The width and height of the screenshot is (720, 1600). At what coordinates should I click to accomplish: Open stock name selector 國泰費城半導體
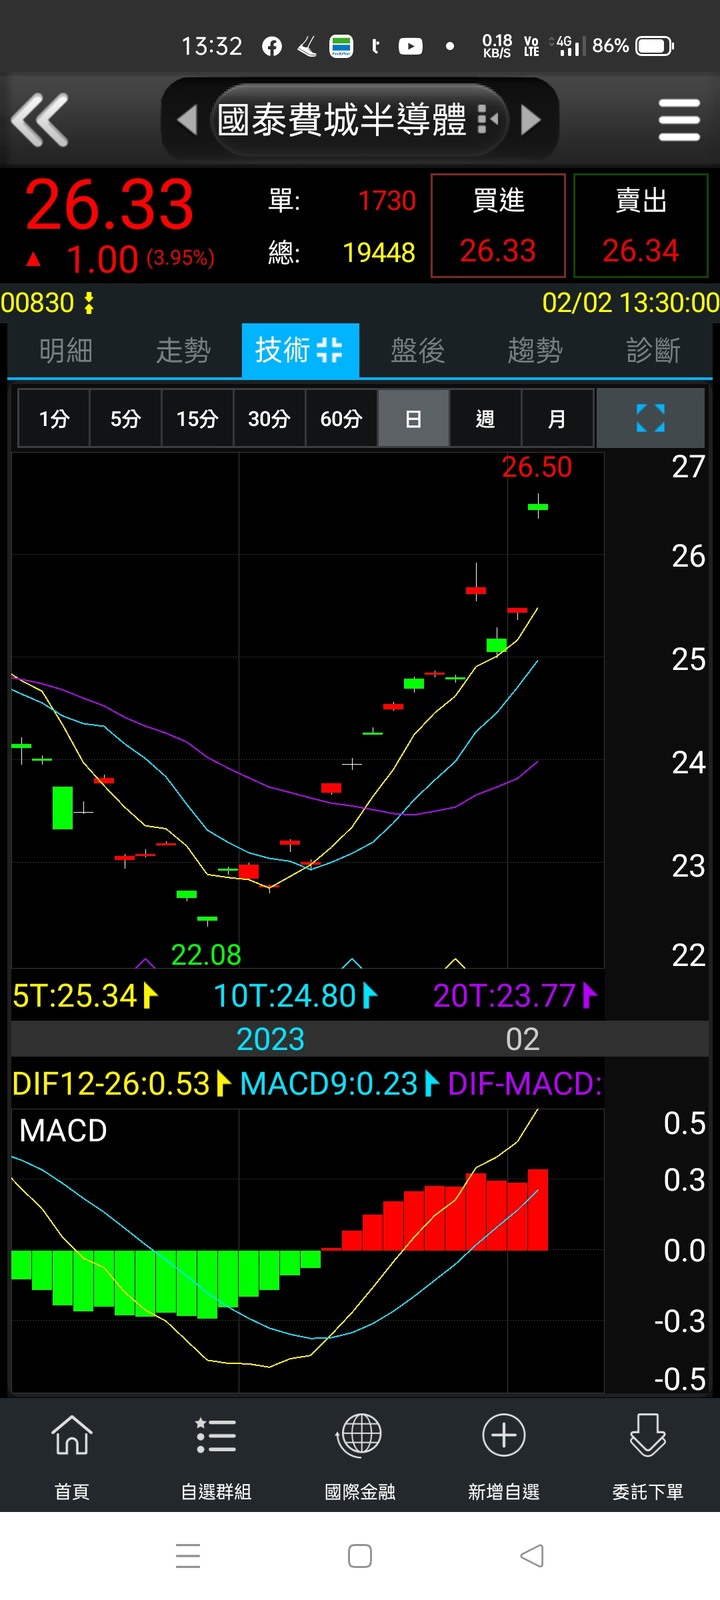[x=358, y=120]
